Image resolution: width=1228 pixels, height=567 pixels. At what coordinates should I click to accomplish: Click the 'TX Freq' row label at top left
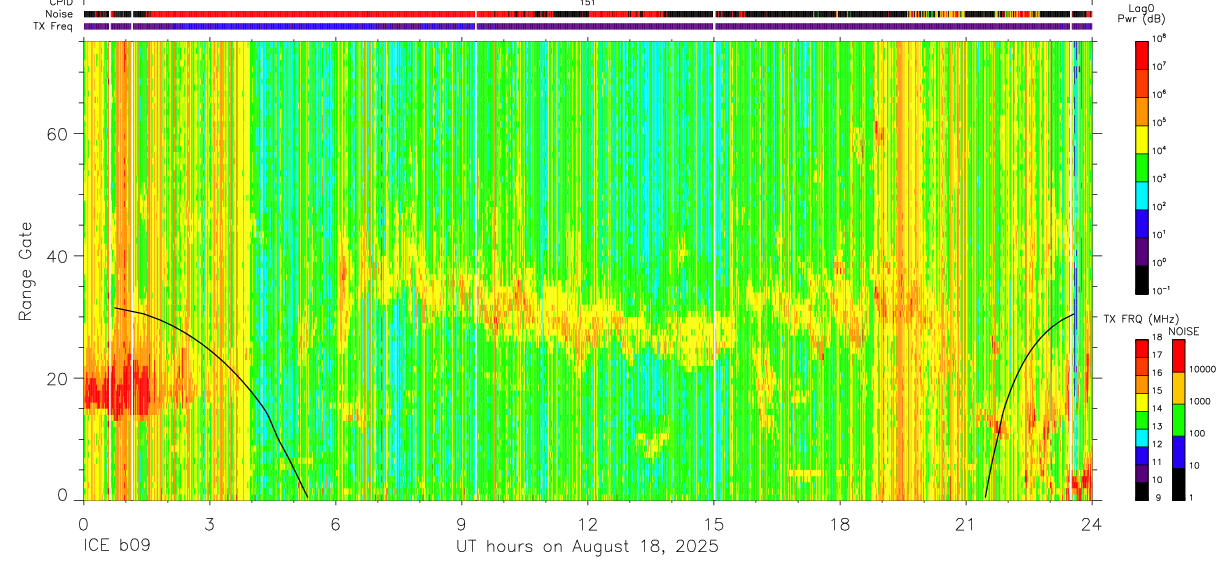point(55,25)
